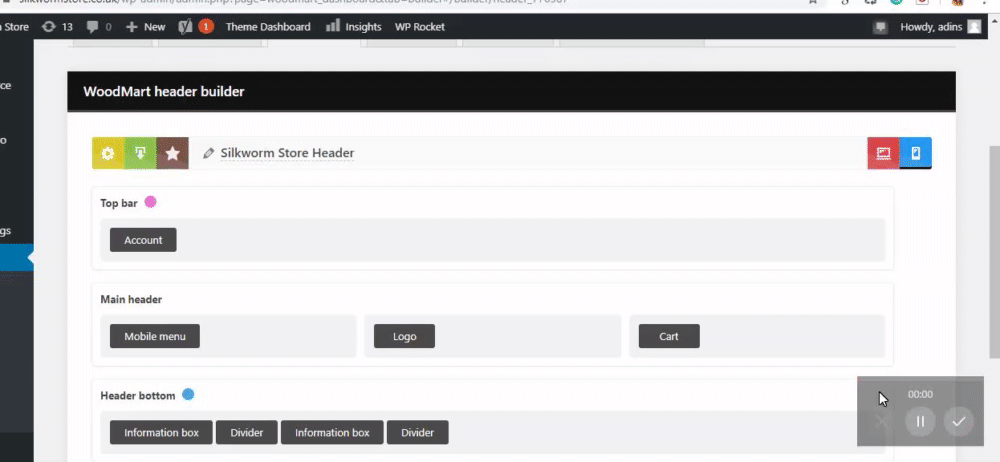This screenshot has height=462, width=1000.
Task: Select the second Information box element
Action: pyautogui.click(x=332, y=432)
